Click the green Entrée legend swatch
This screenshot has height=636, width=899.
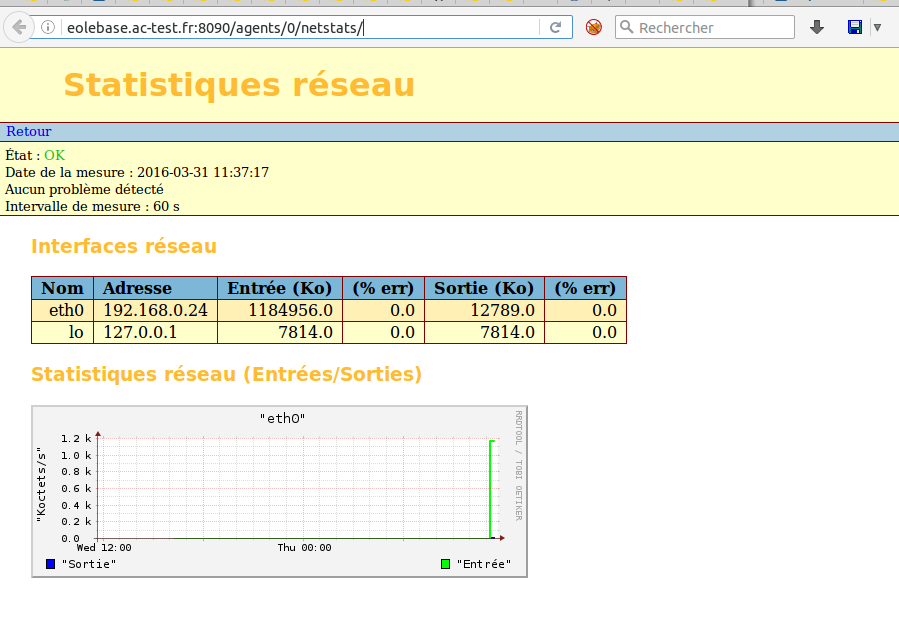tap(446, 565)
